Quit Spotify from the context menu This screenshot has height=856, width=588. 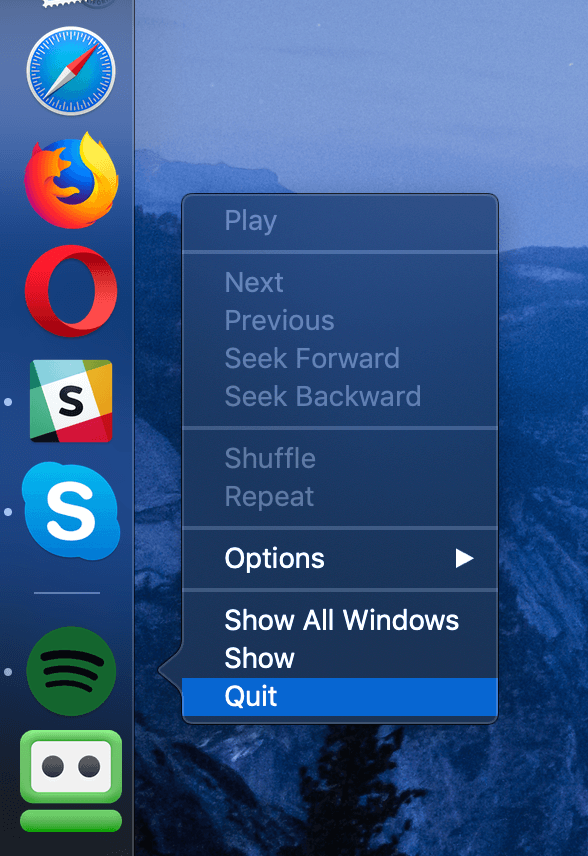pos(340,697)
